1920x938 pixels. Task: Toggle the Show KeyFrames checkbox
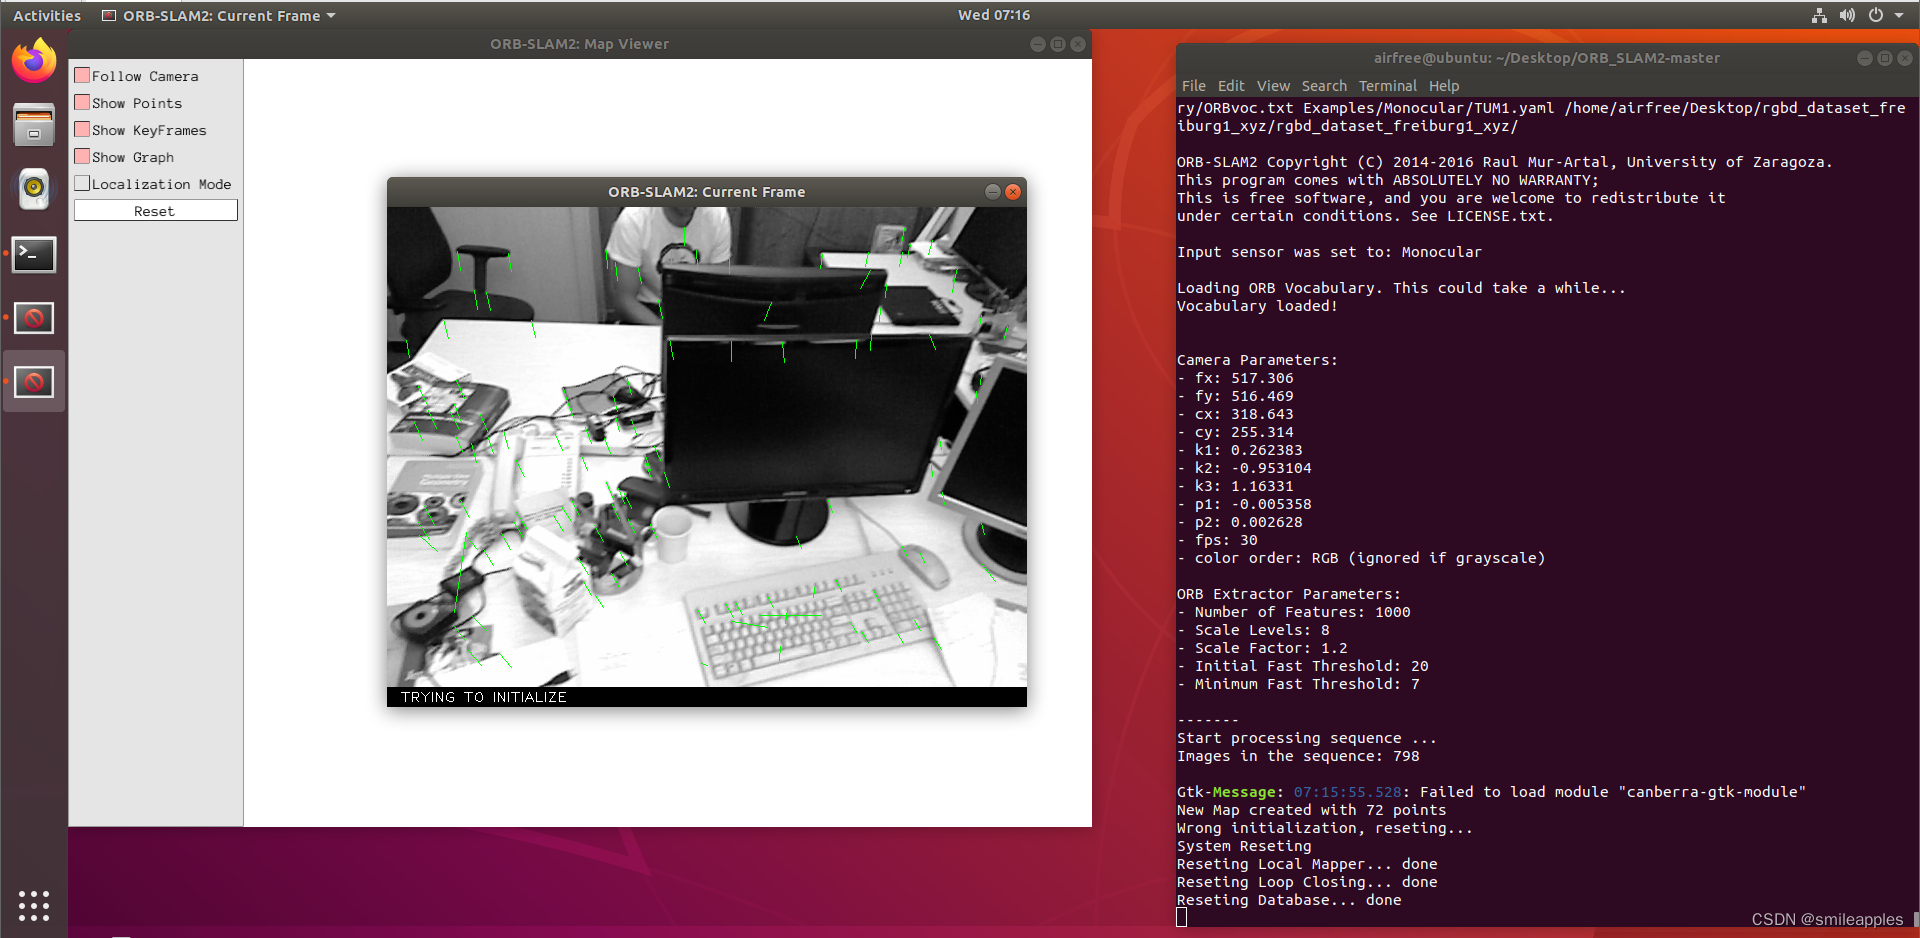point(82,129)
